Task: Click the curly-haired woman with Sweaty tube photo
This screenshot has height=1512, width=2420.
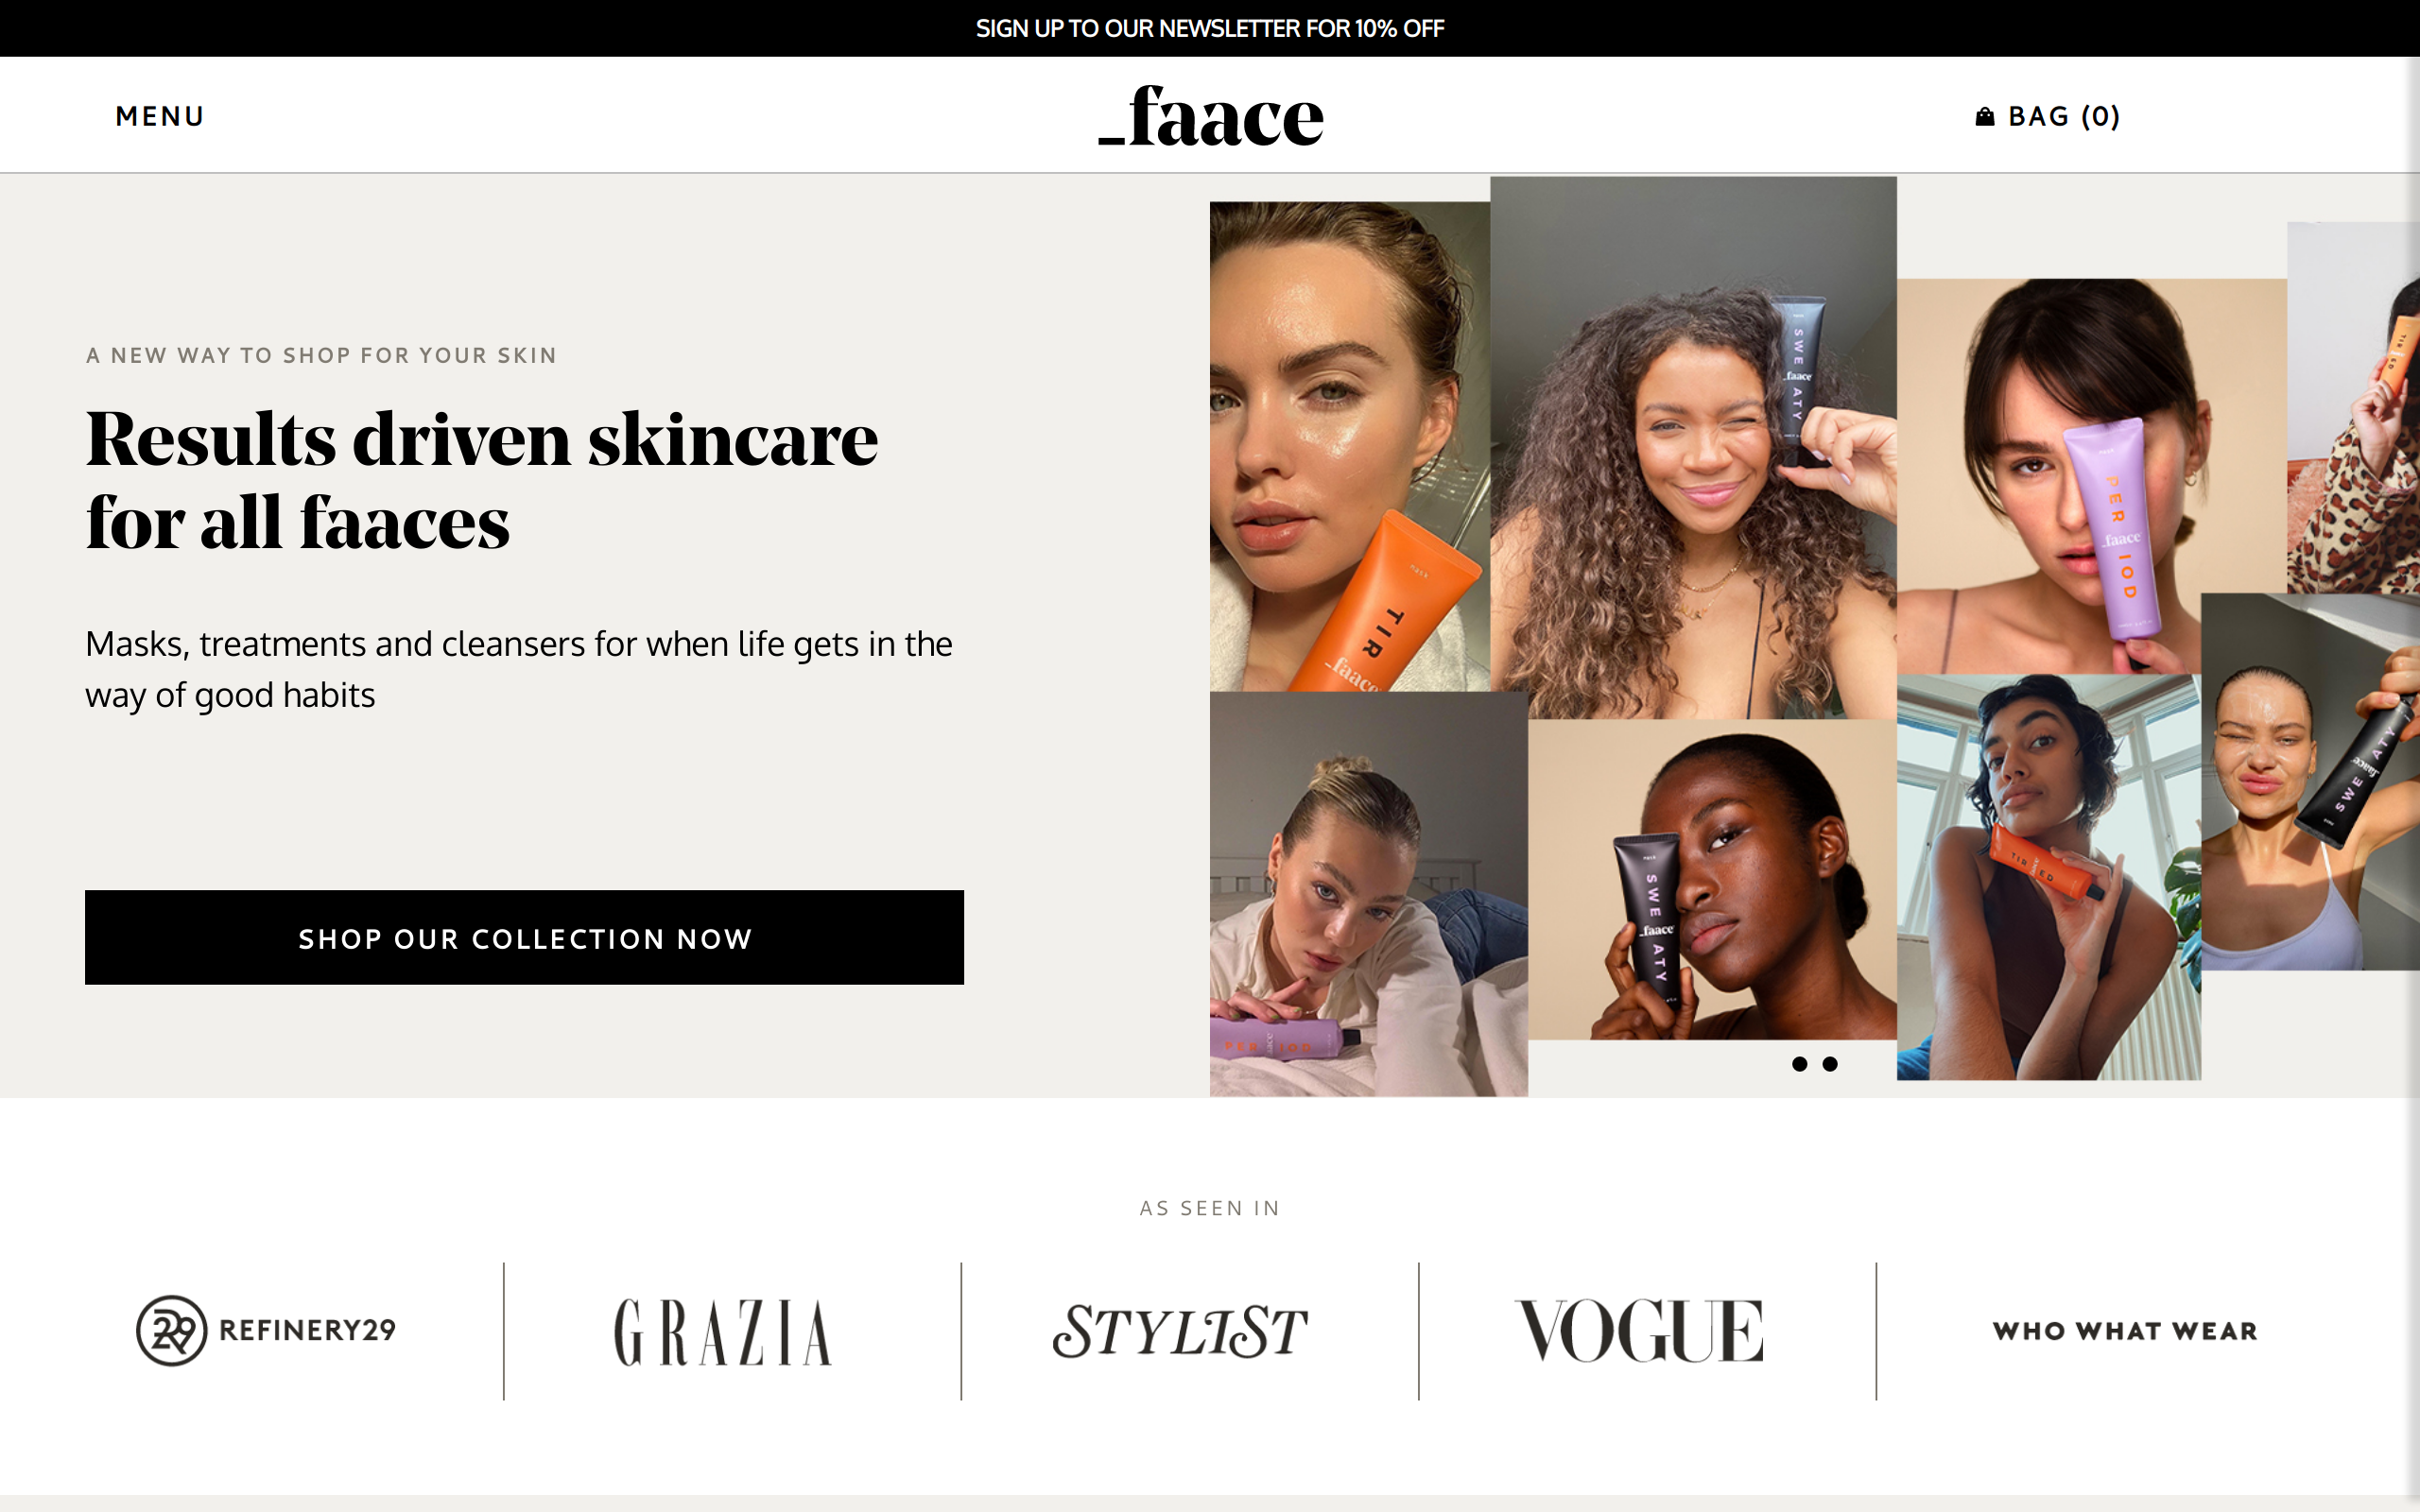Action: point(1693,447)
